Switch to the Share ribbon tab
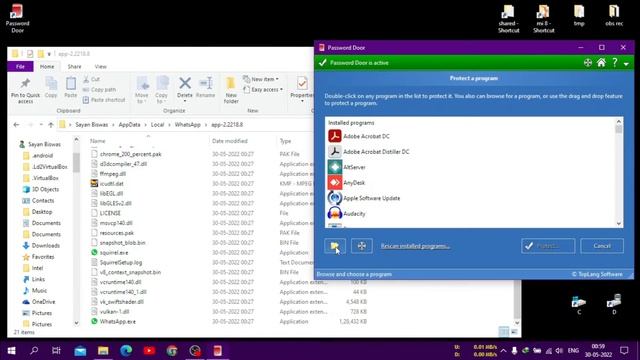The height and width of the screenshot is (360, 640). pyautogui.click(x=74, y=66)
